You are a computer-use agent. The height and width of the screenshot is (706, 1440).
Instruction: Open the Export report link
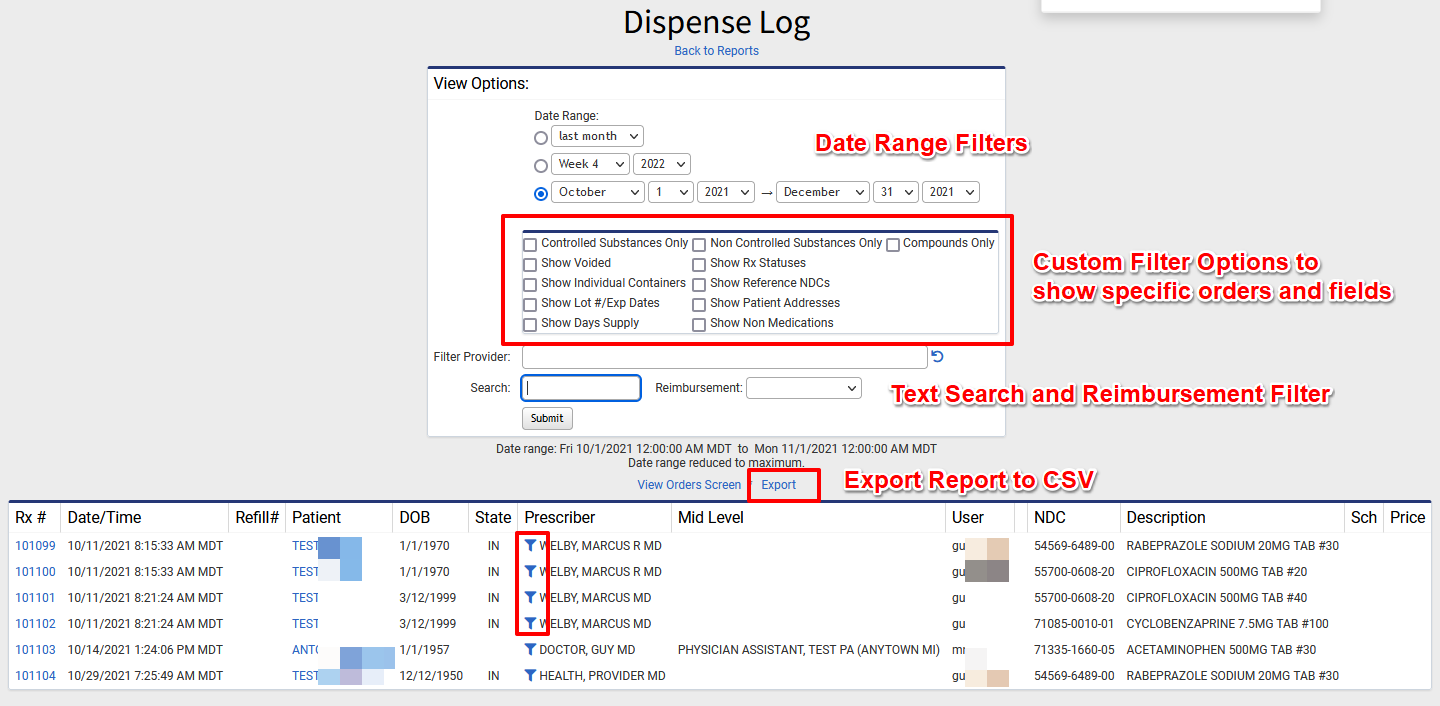point(779,484)
